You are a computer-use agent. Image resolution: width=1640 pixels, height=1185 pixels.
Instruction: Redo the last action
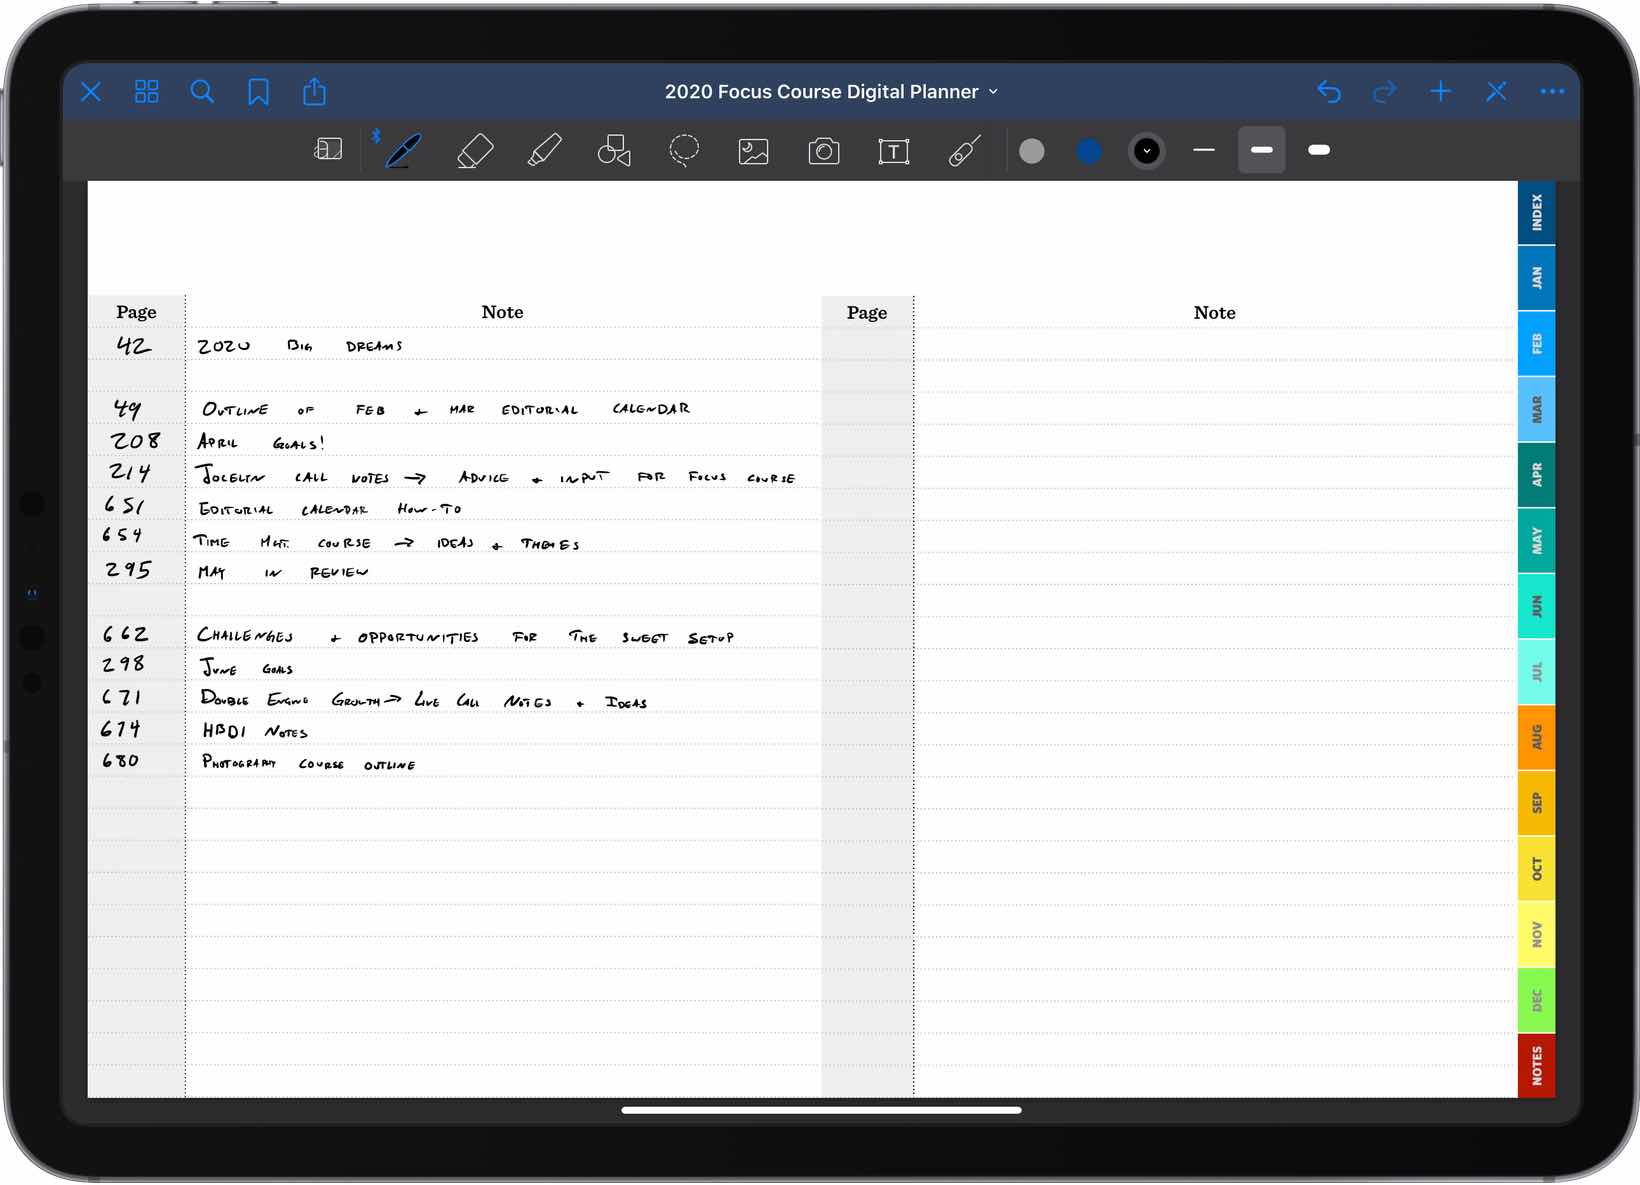[x=1385, y=92]
